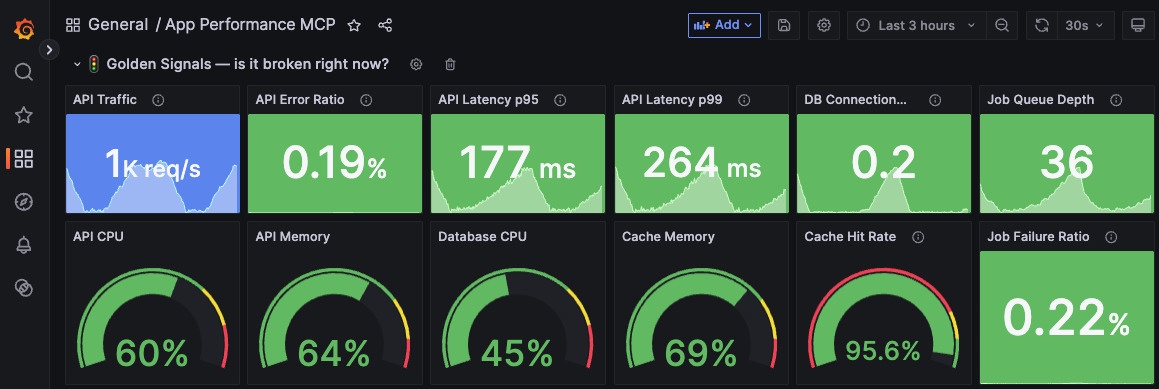Click the 177 ms latency value
Screen dimensions: 1159x389
coord(517,163)
